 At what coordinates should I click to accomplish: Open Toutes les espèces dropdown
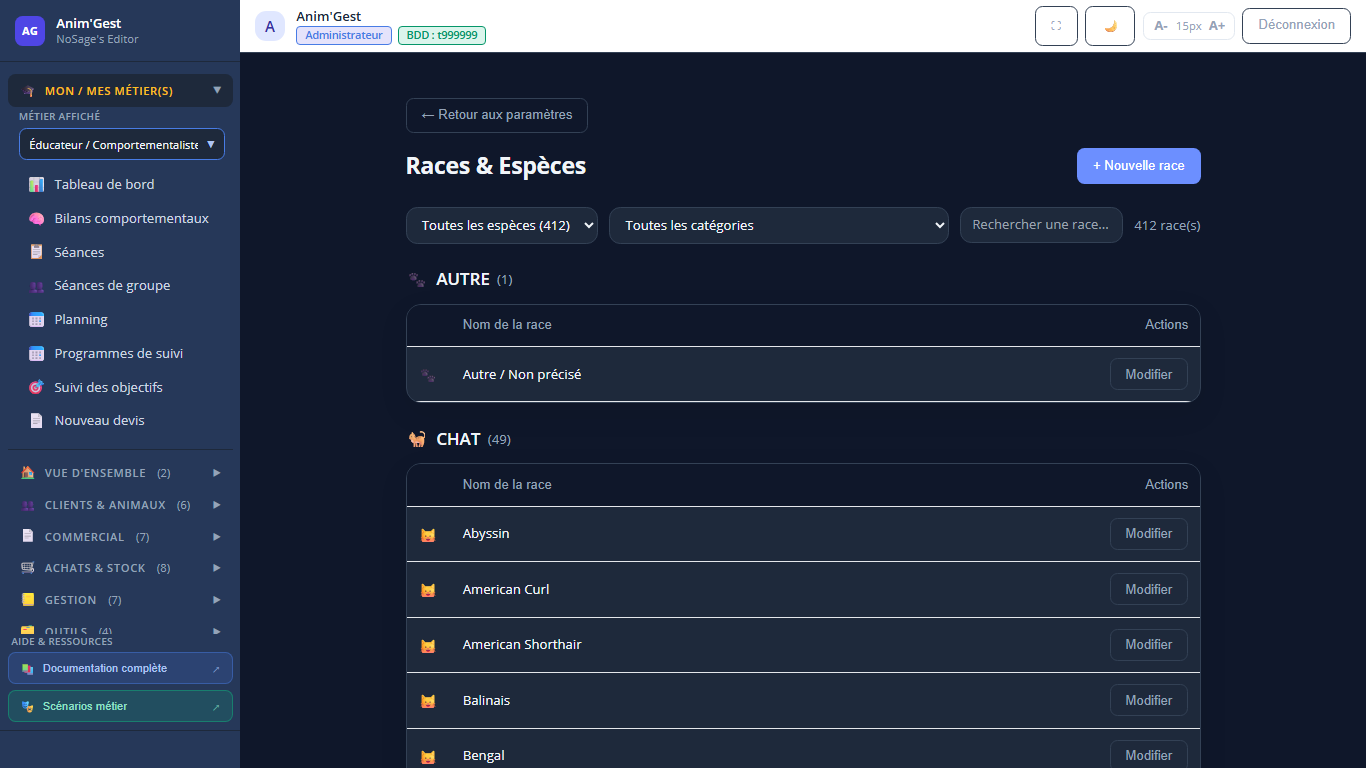[502, 225]
